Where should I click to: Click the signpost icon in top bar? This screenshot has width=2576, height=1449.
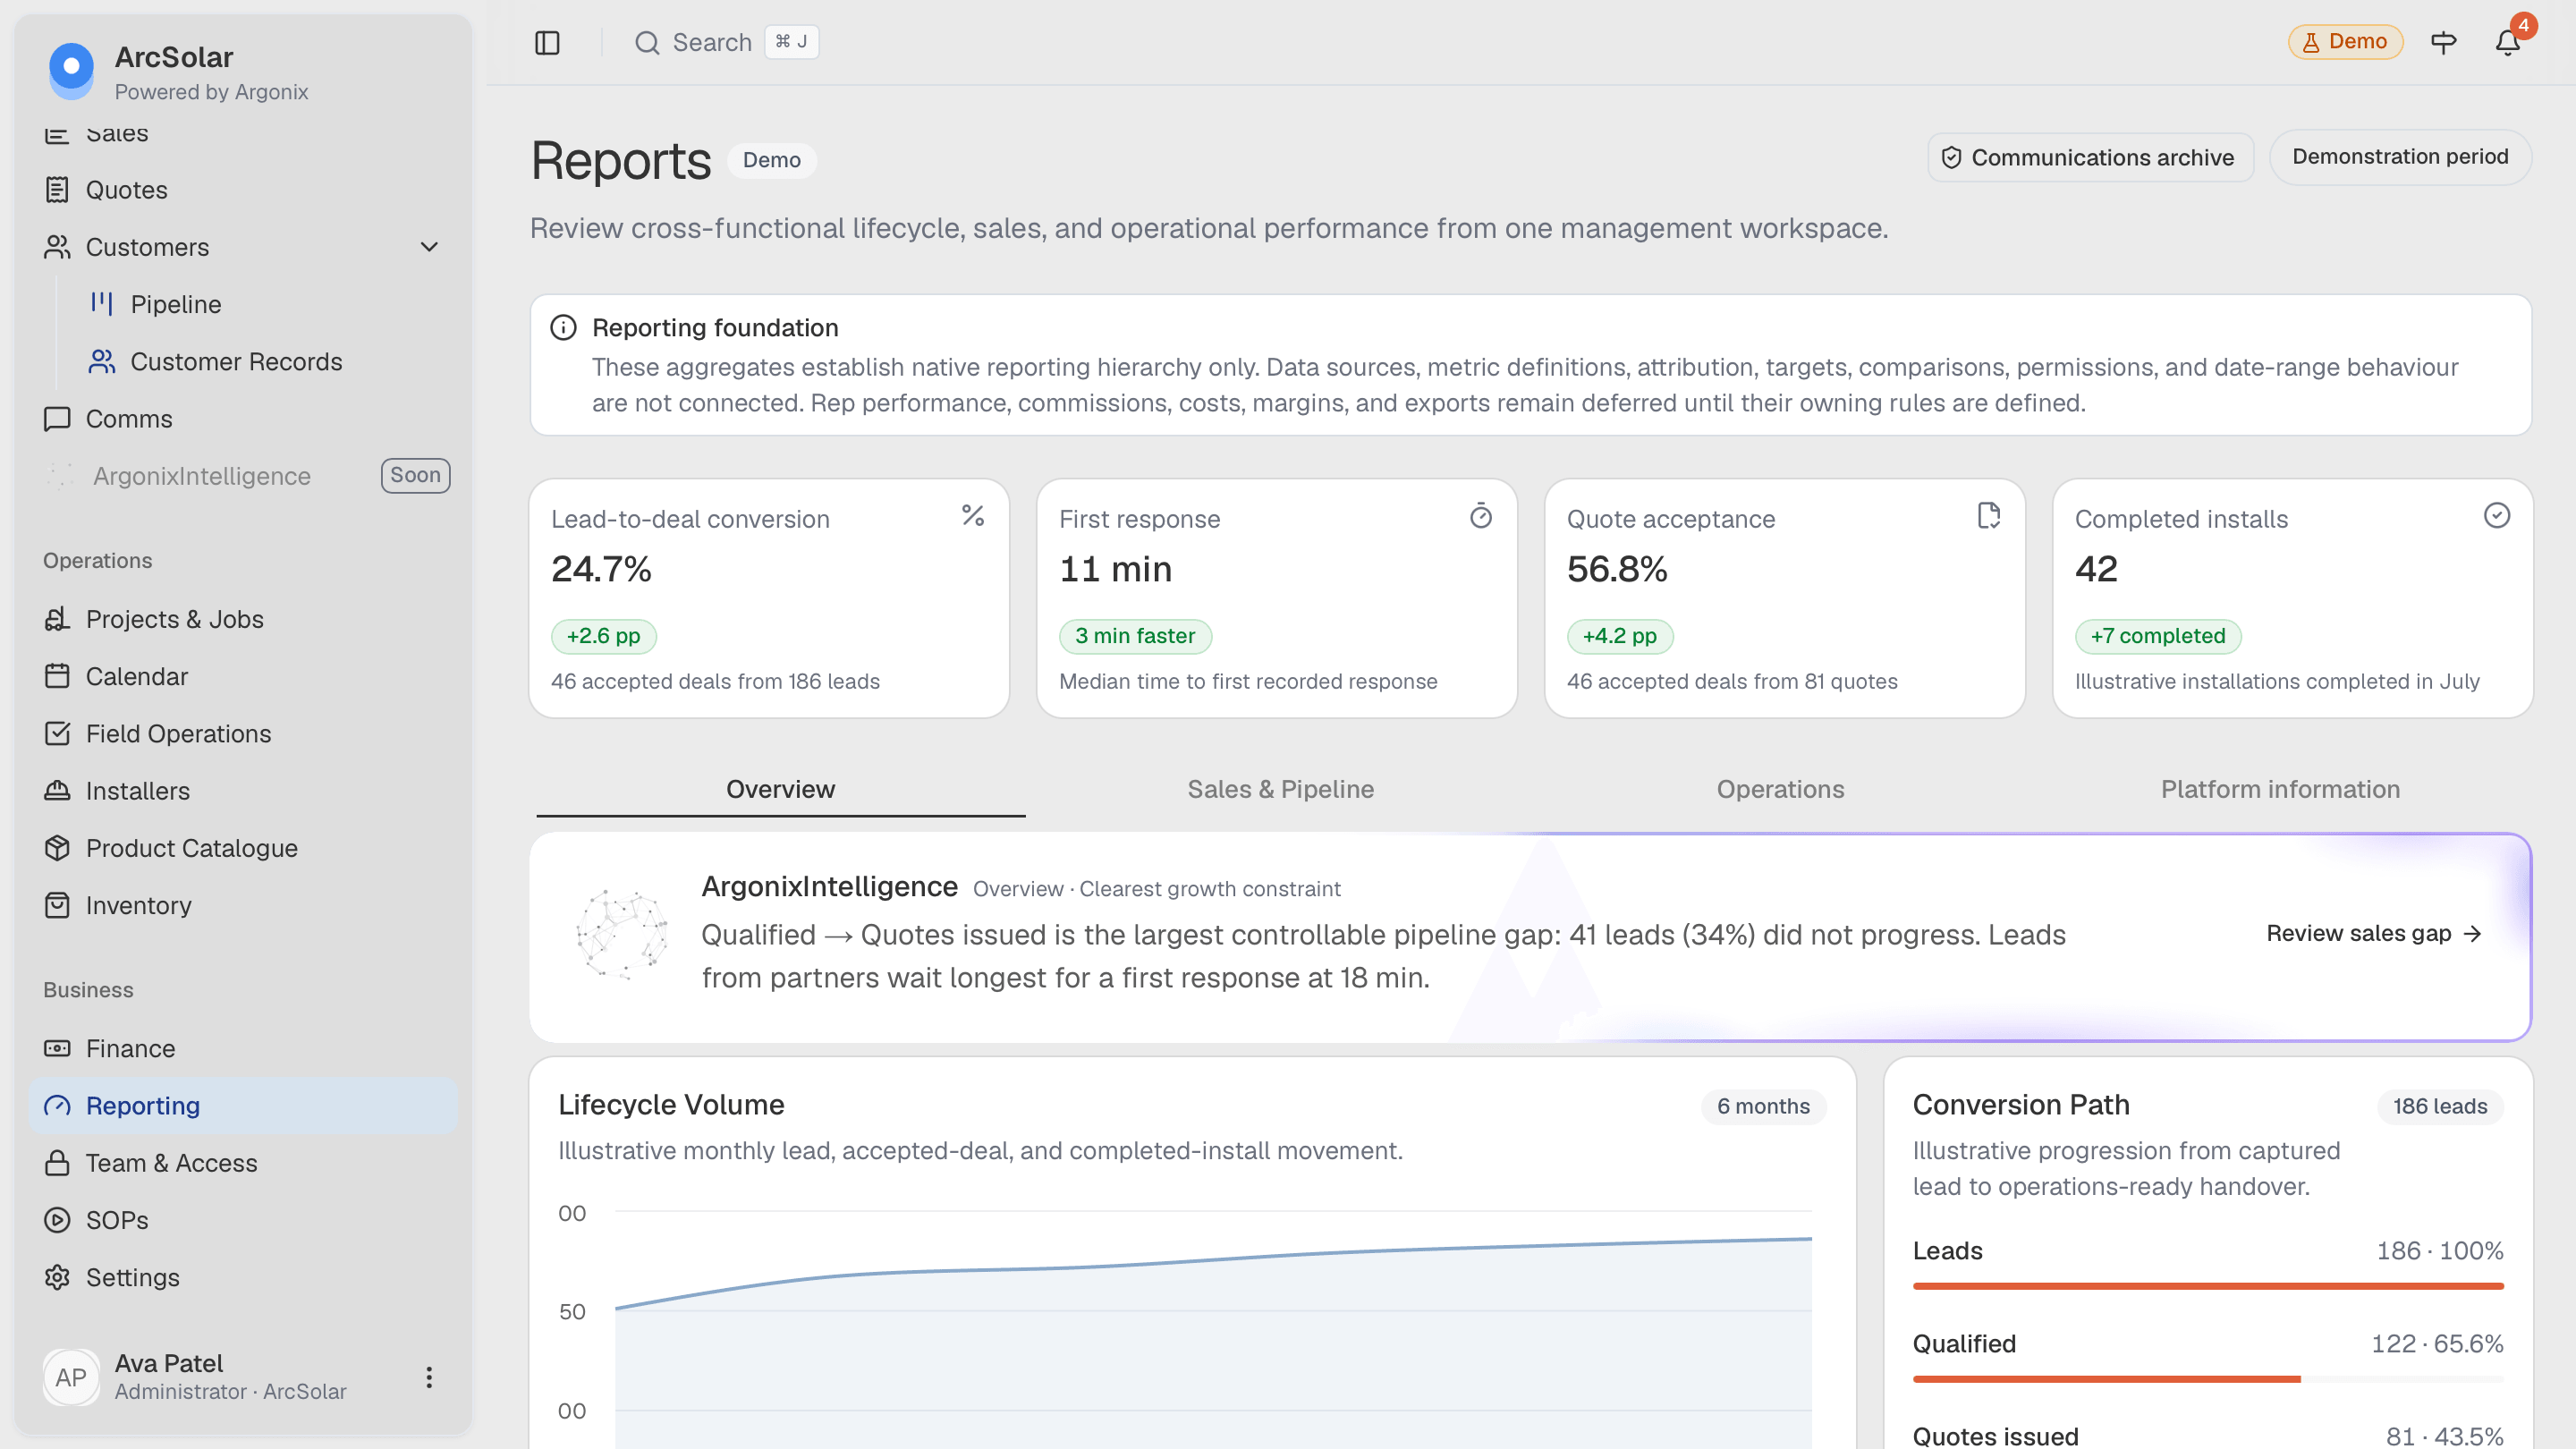tap(2443, 42)
